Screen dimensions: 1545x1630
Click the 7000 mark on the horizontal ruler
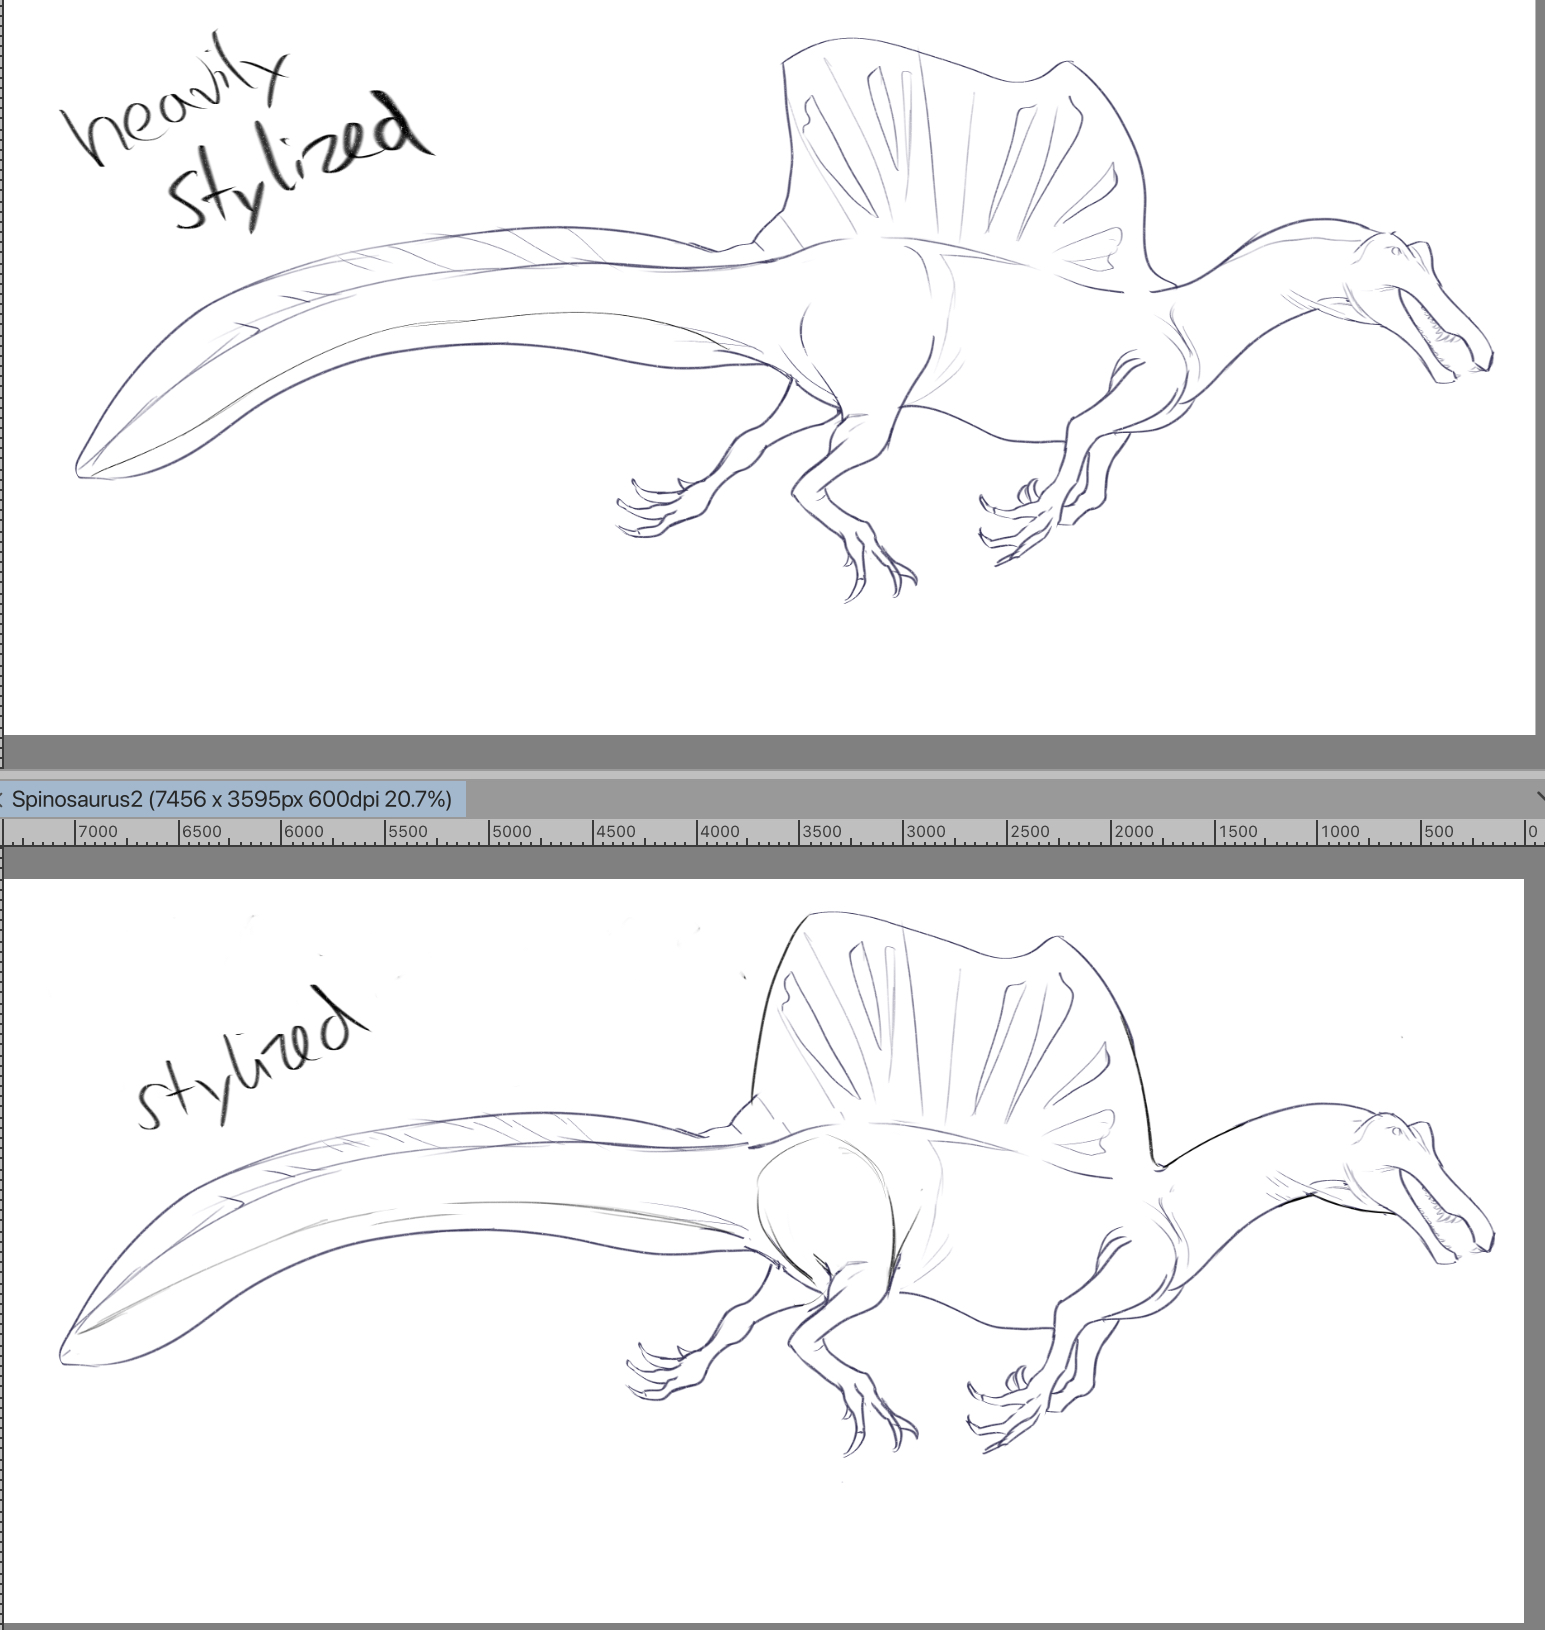pos(96,832)
